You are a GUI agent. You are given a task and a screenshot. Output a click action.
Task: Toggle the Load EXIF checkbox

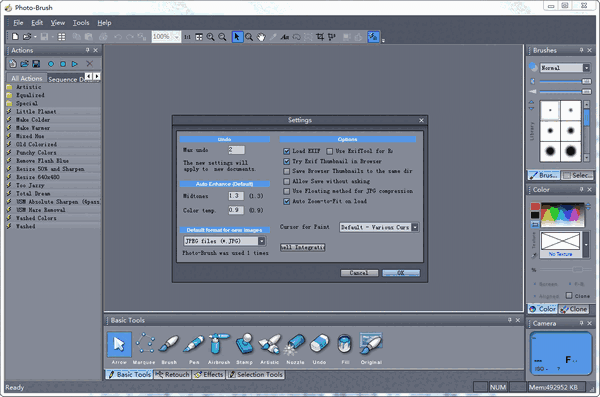[286, 151]
